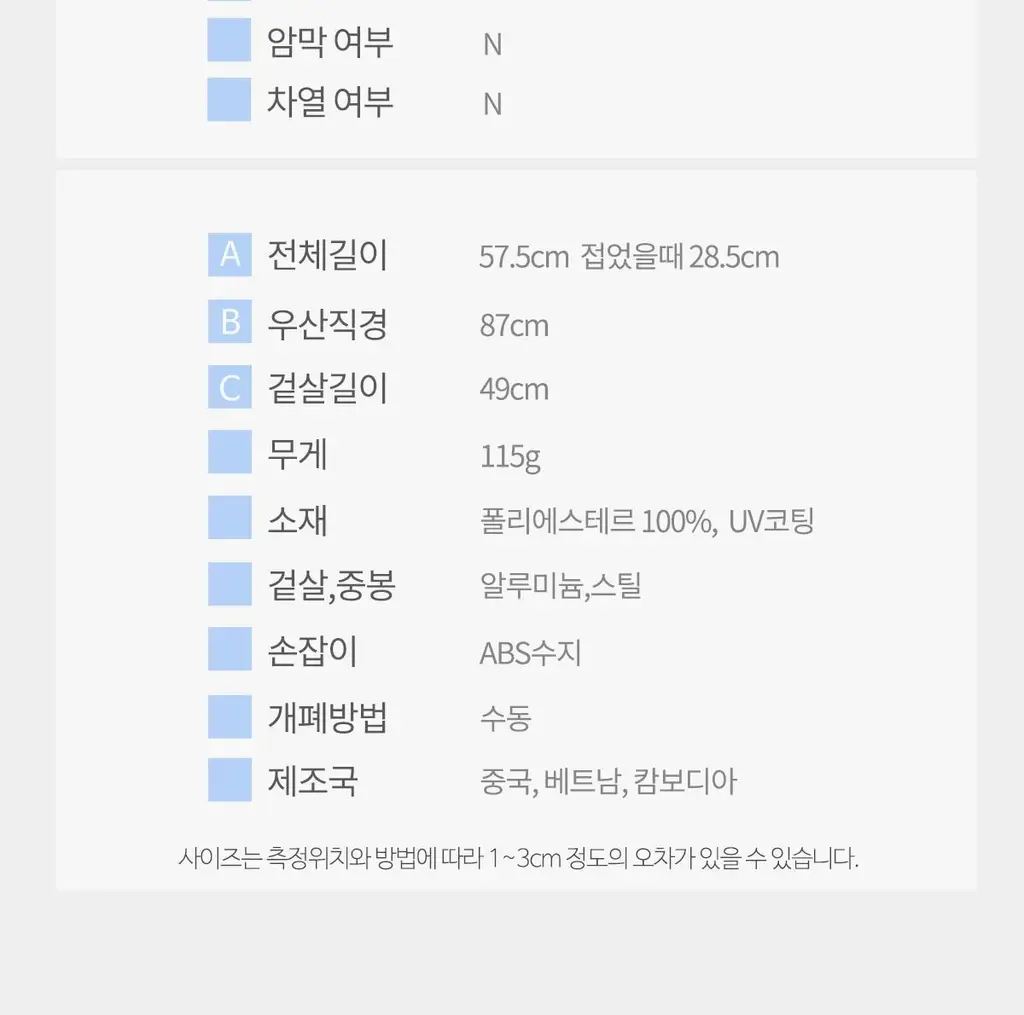Click the 중국, 베트남, 캄보디아 origin text

click(608, 781)
